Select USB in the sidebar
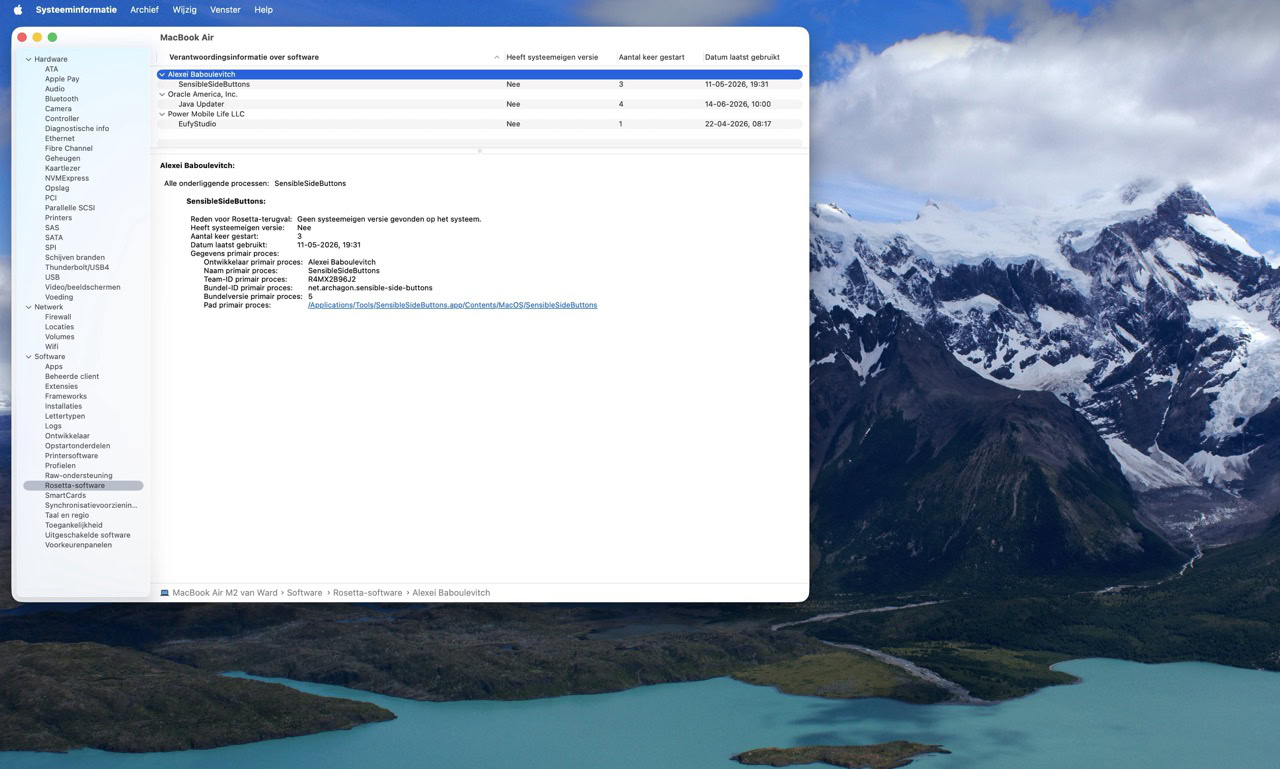 coord(52,277)
